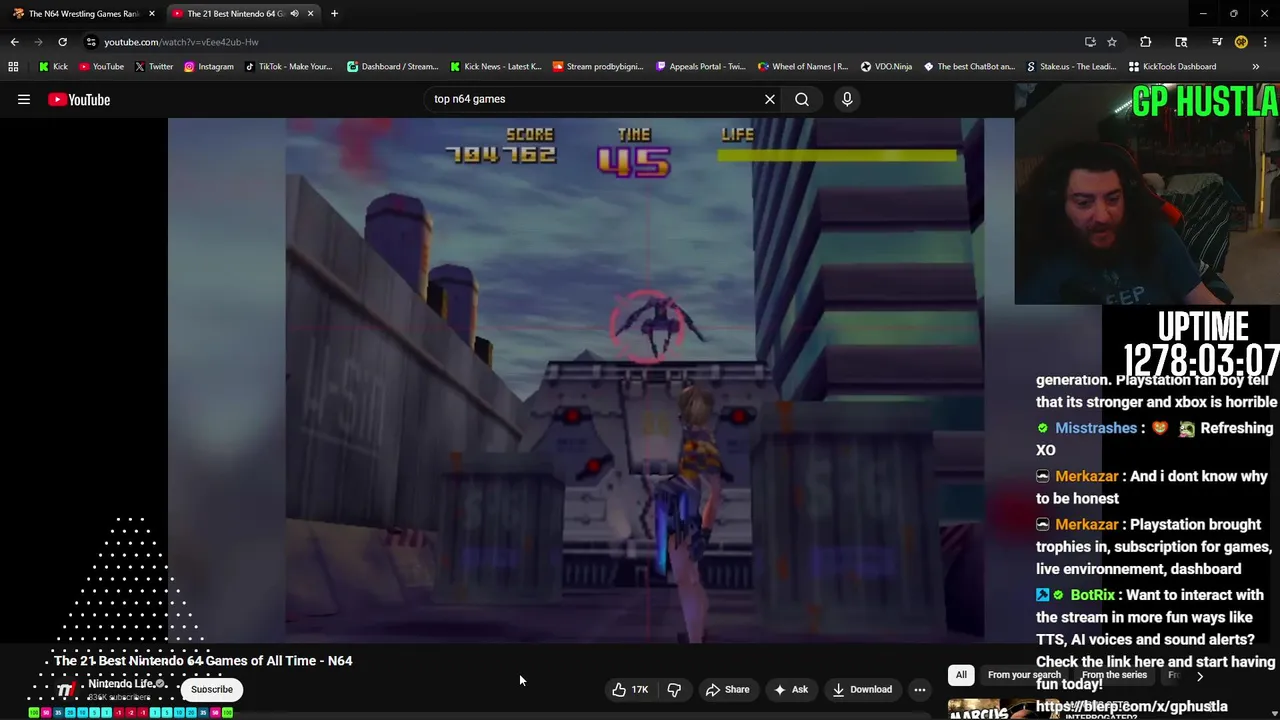This screenshot has height=720, width=1280.
Task: Expand hidden bookmarks with double chevron
Action: pyautogui.click(x=1255, y=67)
